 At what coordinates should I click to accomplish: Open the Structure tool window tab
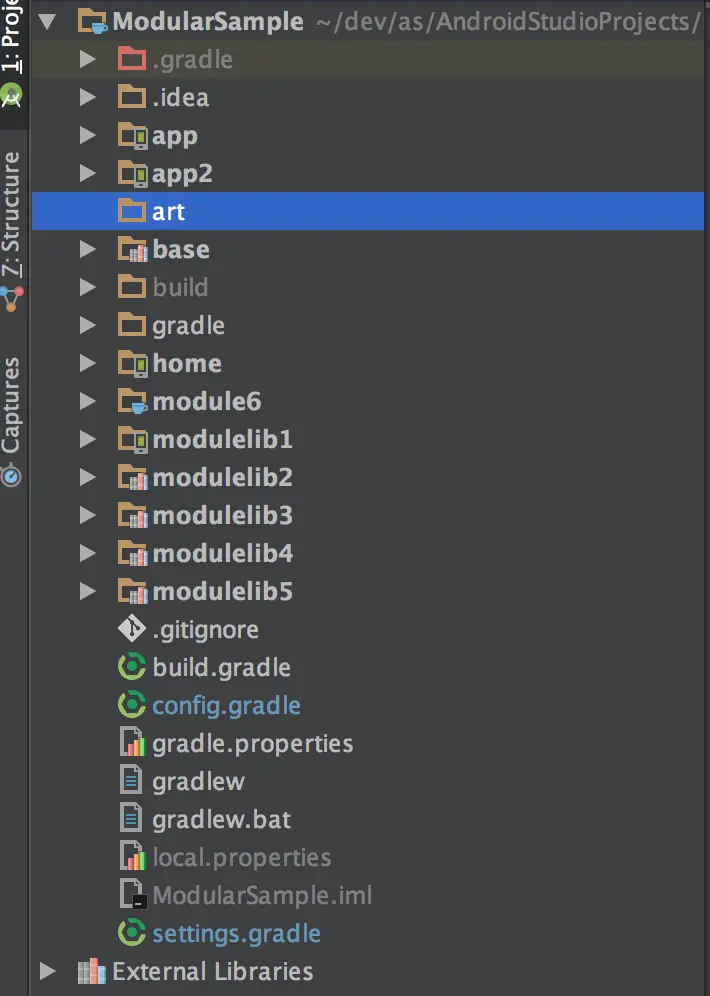[12, 213]
